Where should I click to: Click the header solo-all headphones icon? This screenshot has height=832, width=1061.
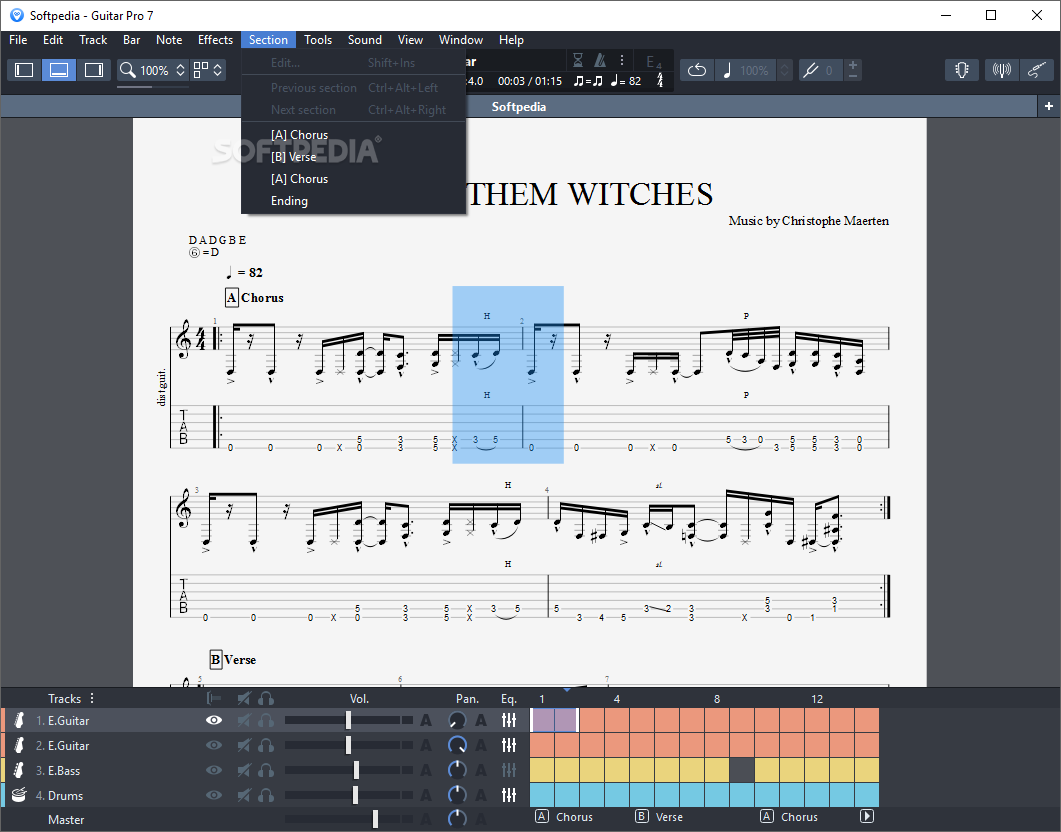click(266, 698)
